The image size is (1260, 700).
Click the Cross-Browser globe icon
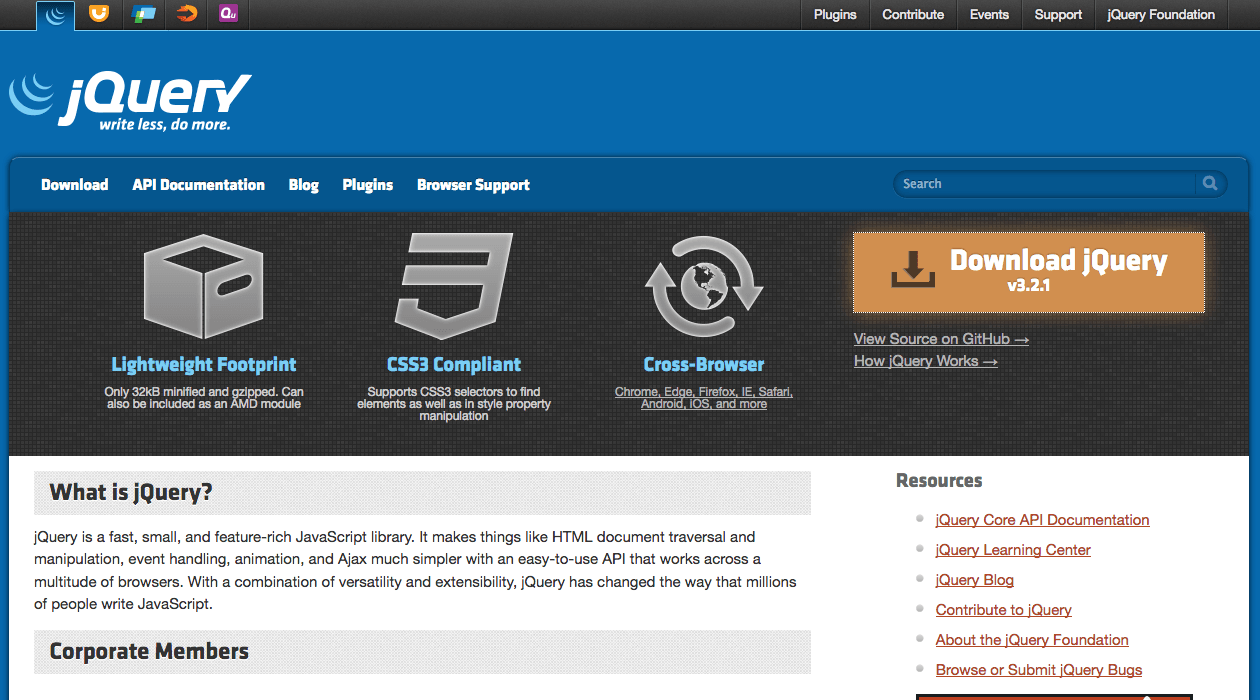coord(704,287)
